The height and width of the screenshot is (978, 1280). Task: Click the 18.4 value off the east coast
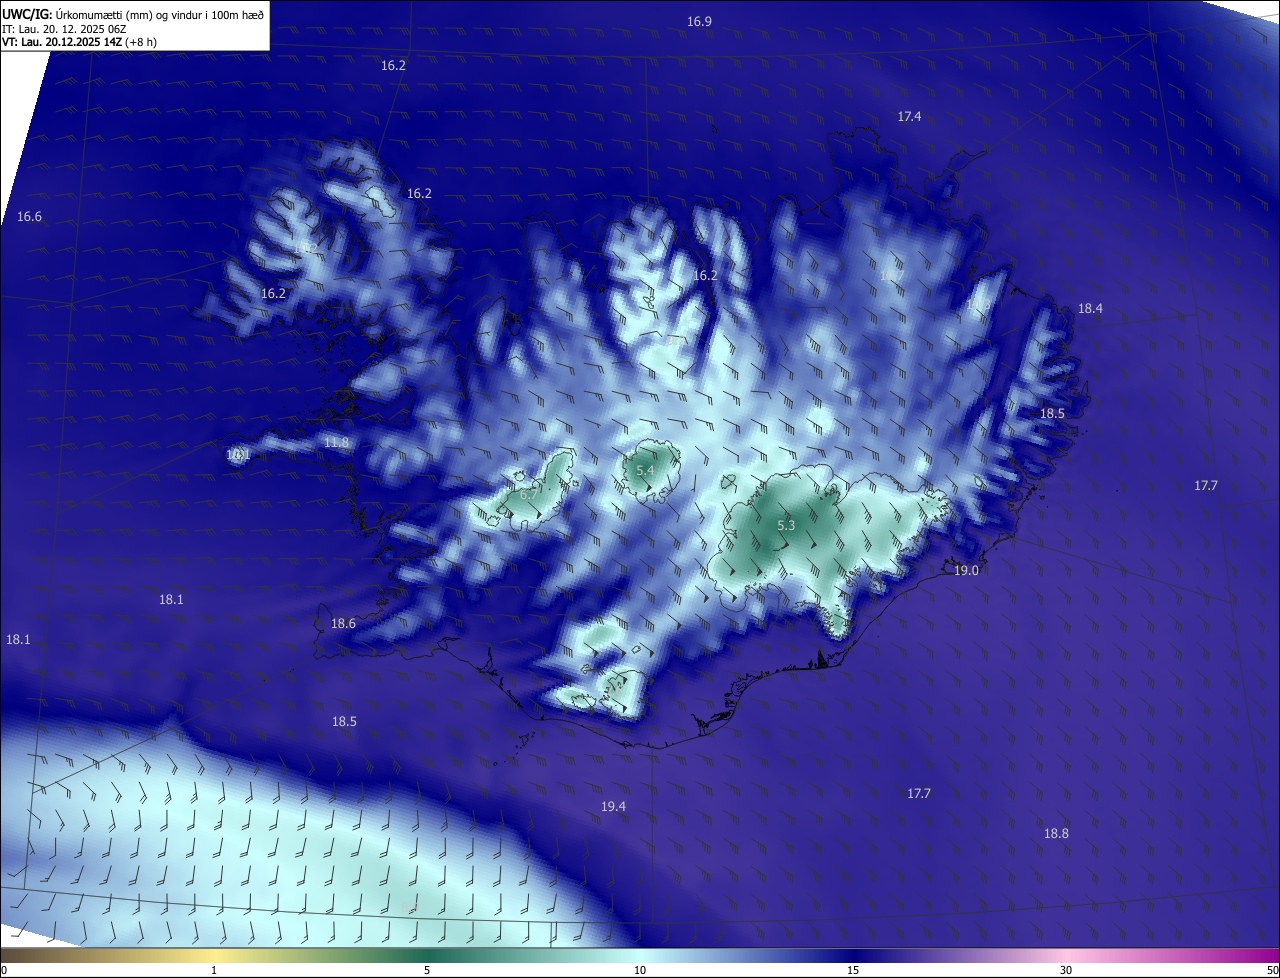[1090, 309]
